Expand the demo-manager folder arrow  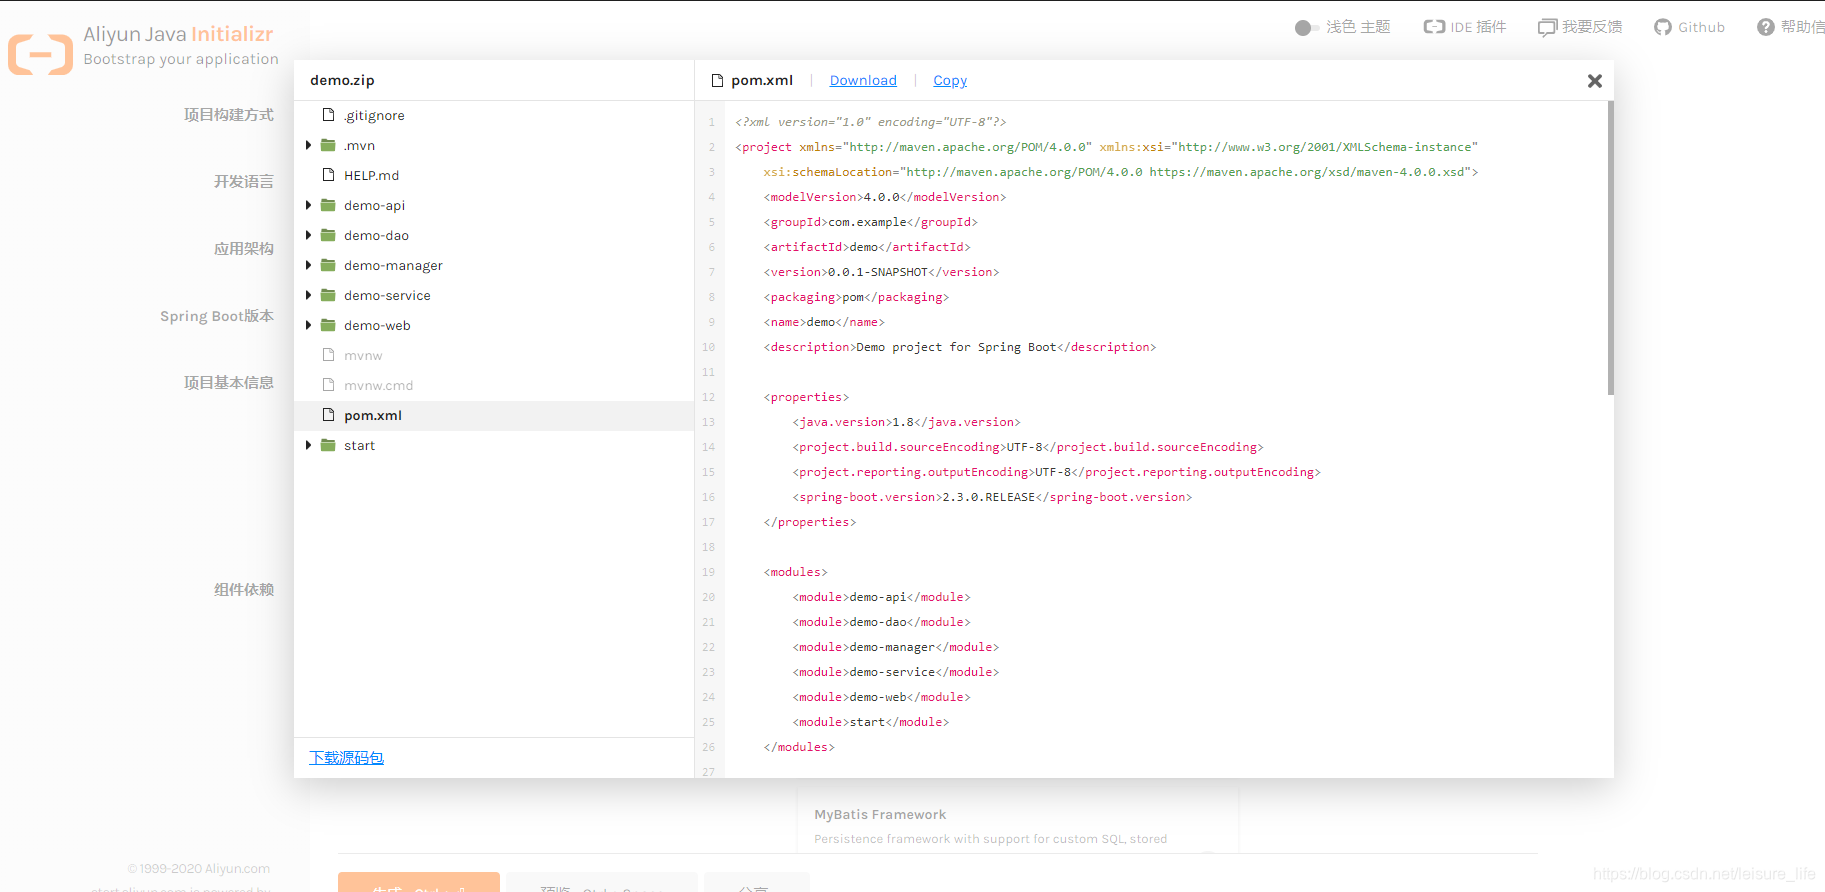(x=308, y=265)
